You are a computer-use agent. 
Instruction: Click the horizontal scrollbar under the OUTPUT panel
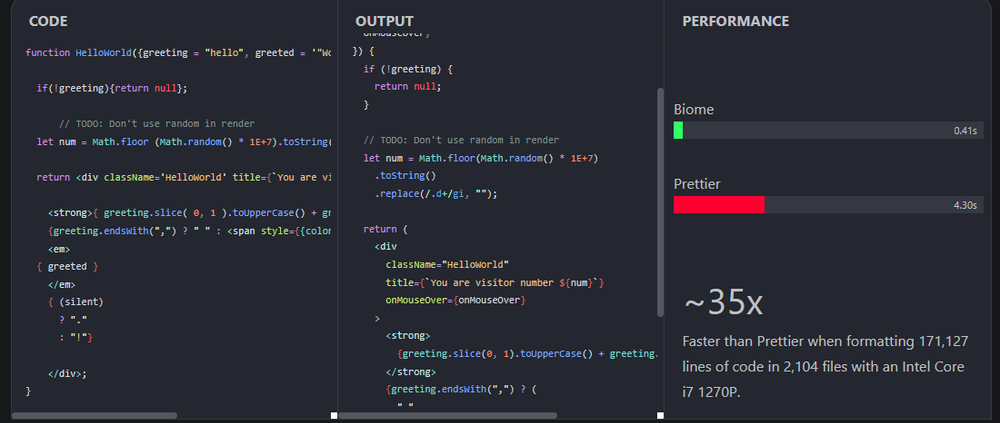click(x=448, y=415)
